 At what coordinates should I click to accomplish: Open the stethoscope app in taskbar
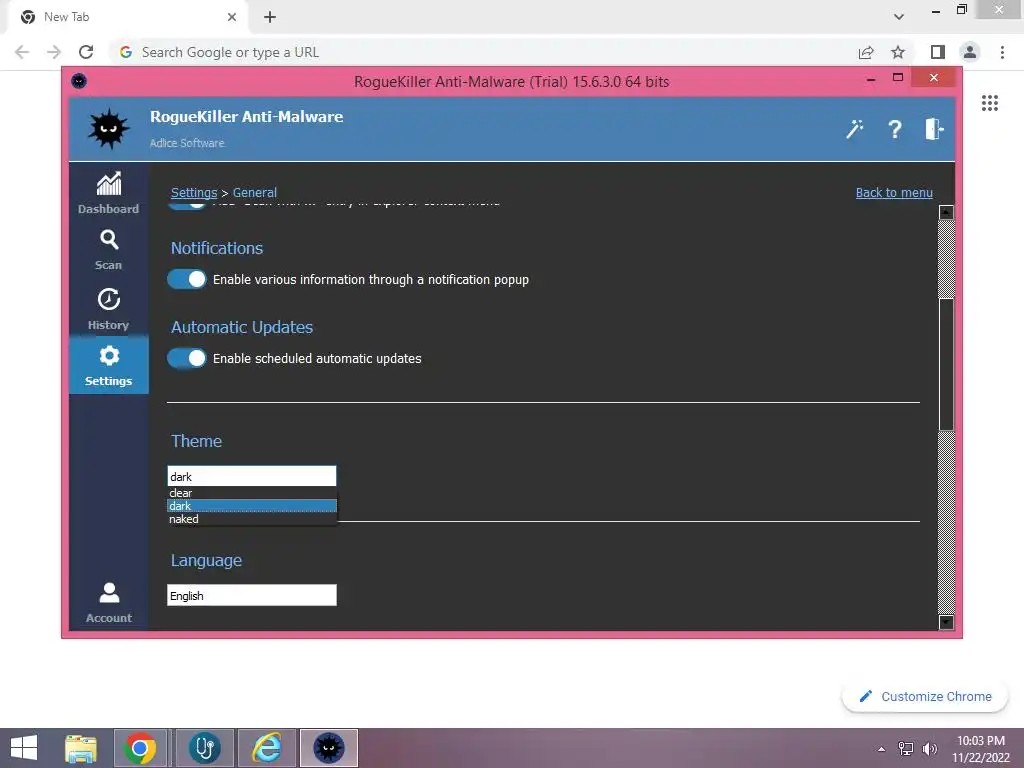click(x=204, y=748)
